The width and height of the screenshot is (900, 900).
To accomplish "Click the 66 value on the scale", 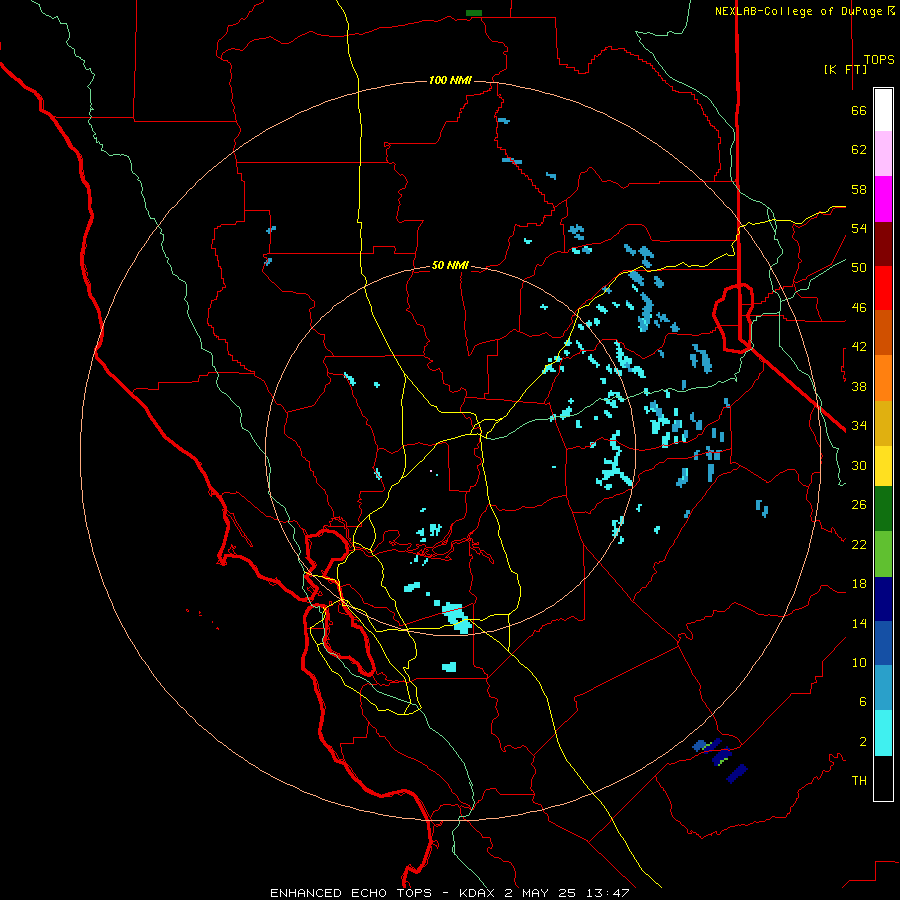I will point(859,111).
